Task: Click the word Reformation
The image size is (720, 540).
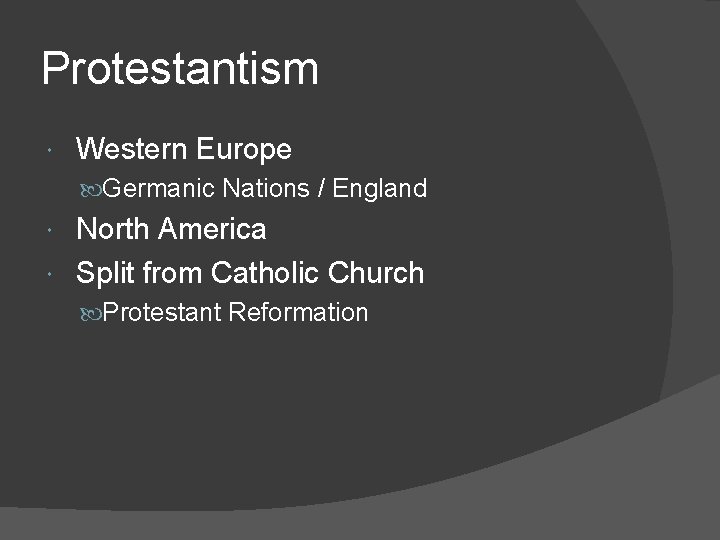Action: point(298,313)
